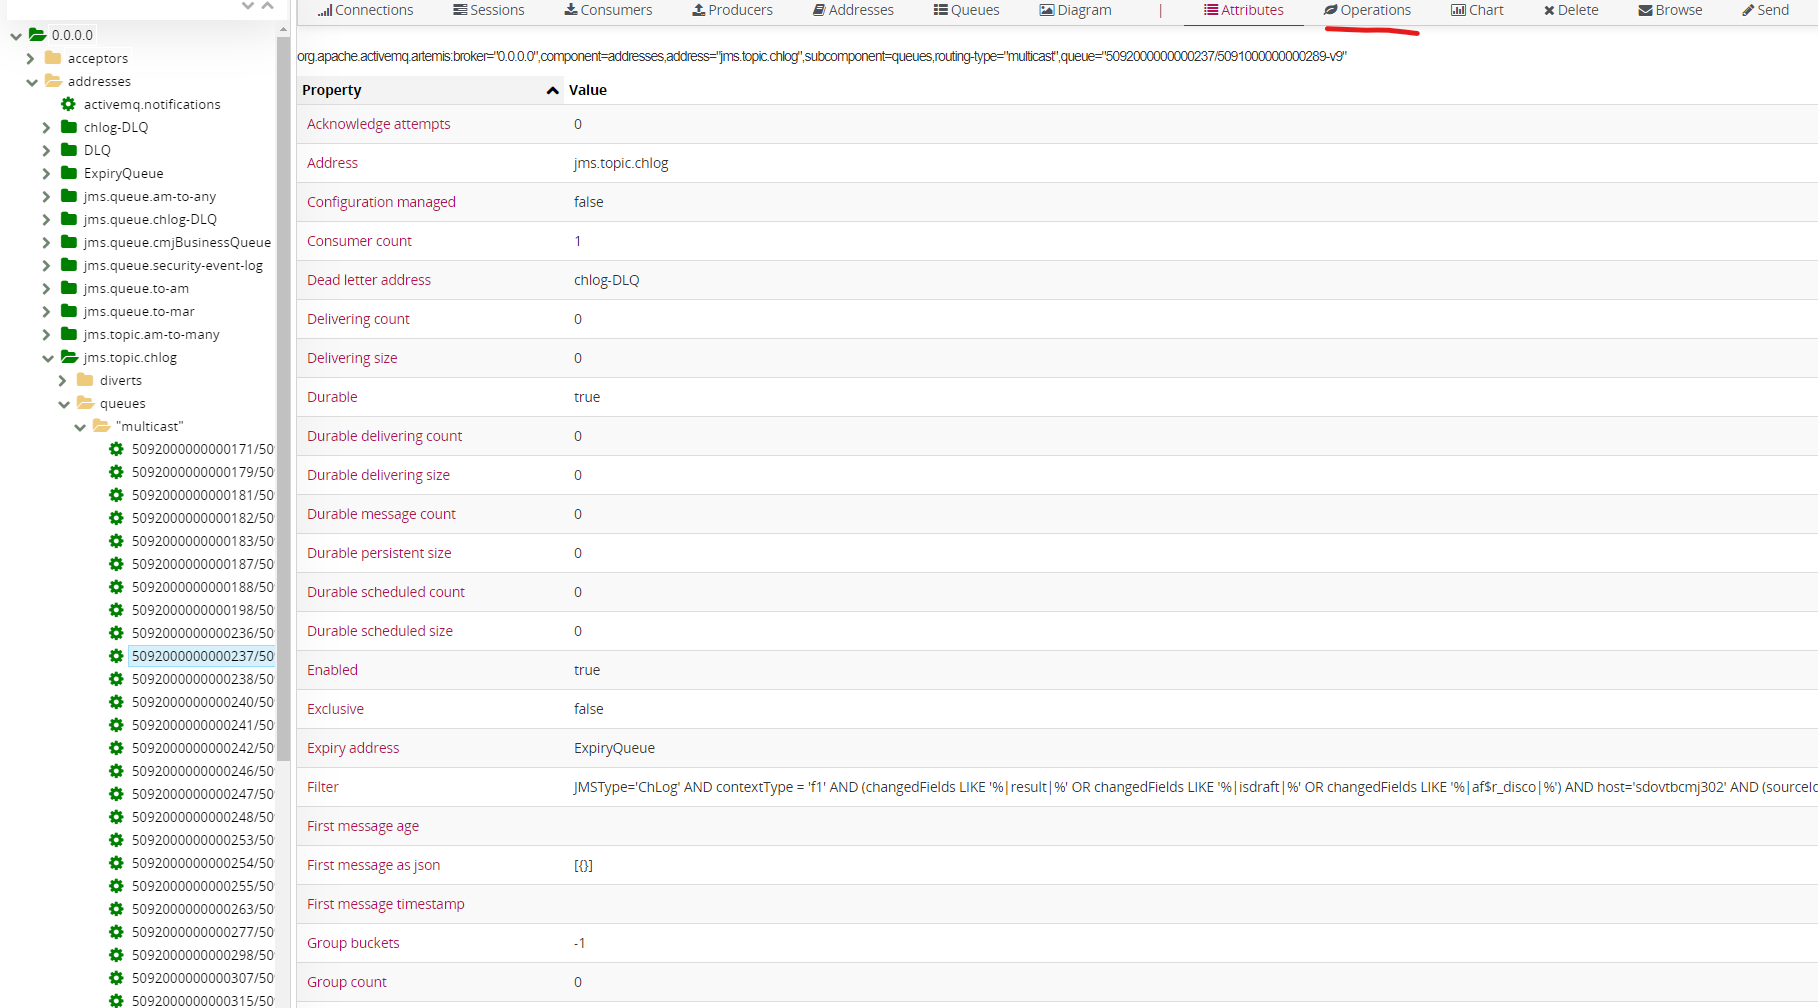Expand the DLQ folder
This screenshot has width=1818, height=1008.
tap(46, 151)
